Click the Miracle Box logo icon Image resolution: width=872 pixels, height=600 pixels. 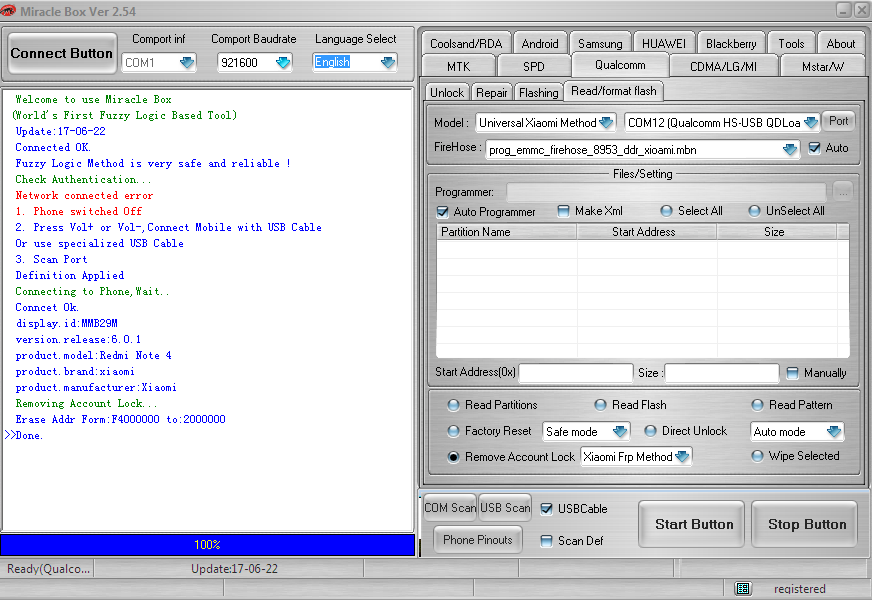click(8, 11)
